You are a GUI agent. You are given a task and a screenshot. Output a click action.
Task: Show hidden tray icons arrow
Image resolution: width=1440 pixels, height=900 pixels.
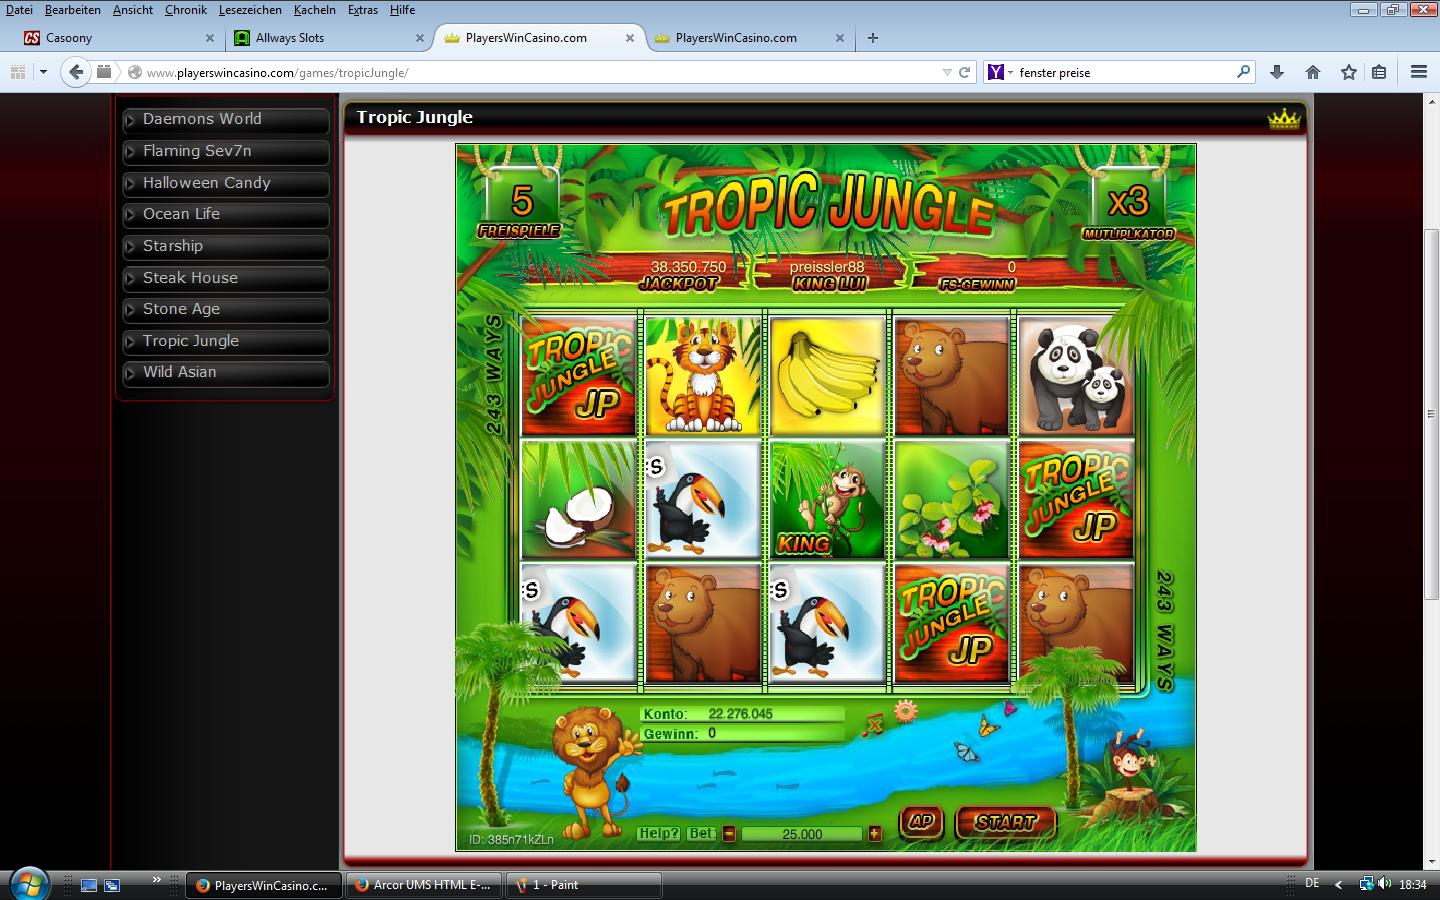tap(1339, 885)
